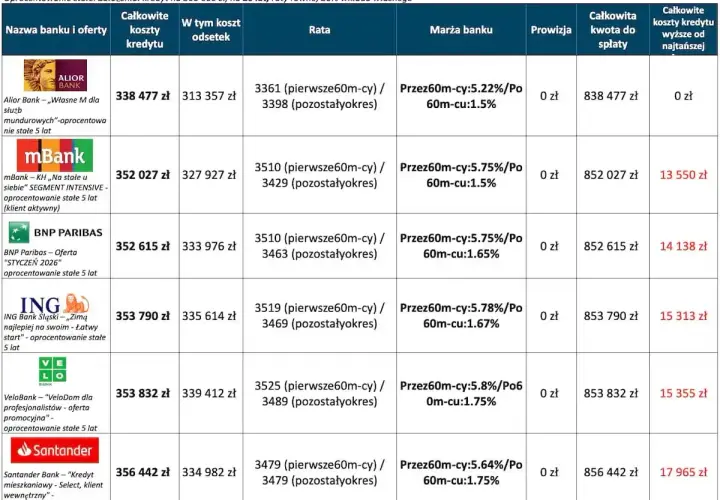Click the rate cell '3519 / 3469' for ING

coord(320,316)
